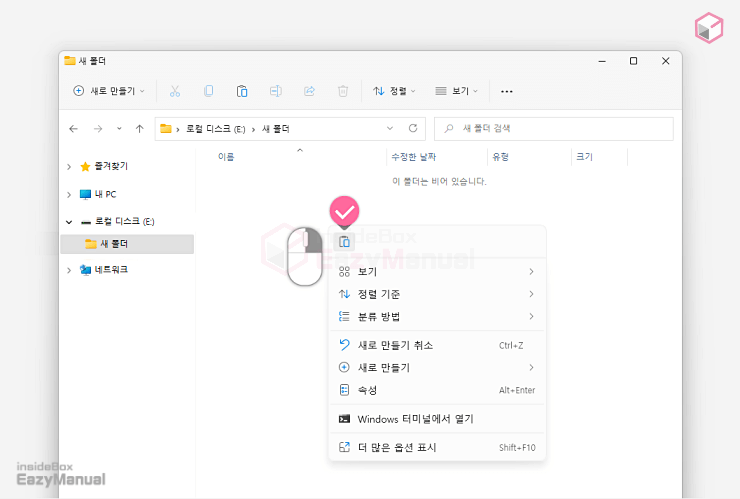The height and width of the screenshot is (499, 740).
Task: Sort by 이름 column header
Action: pos(226,157)
